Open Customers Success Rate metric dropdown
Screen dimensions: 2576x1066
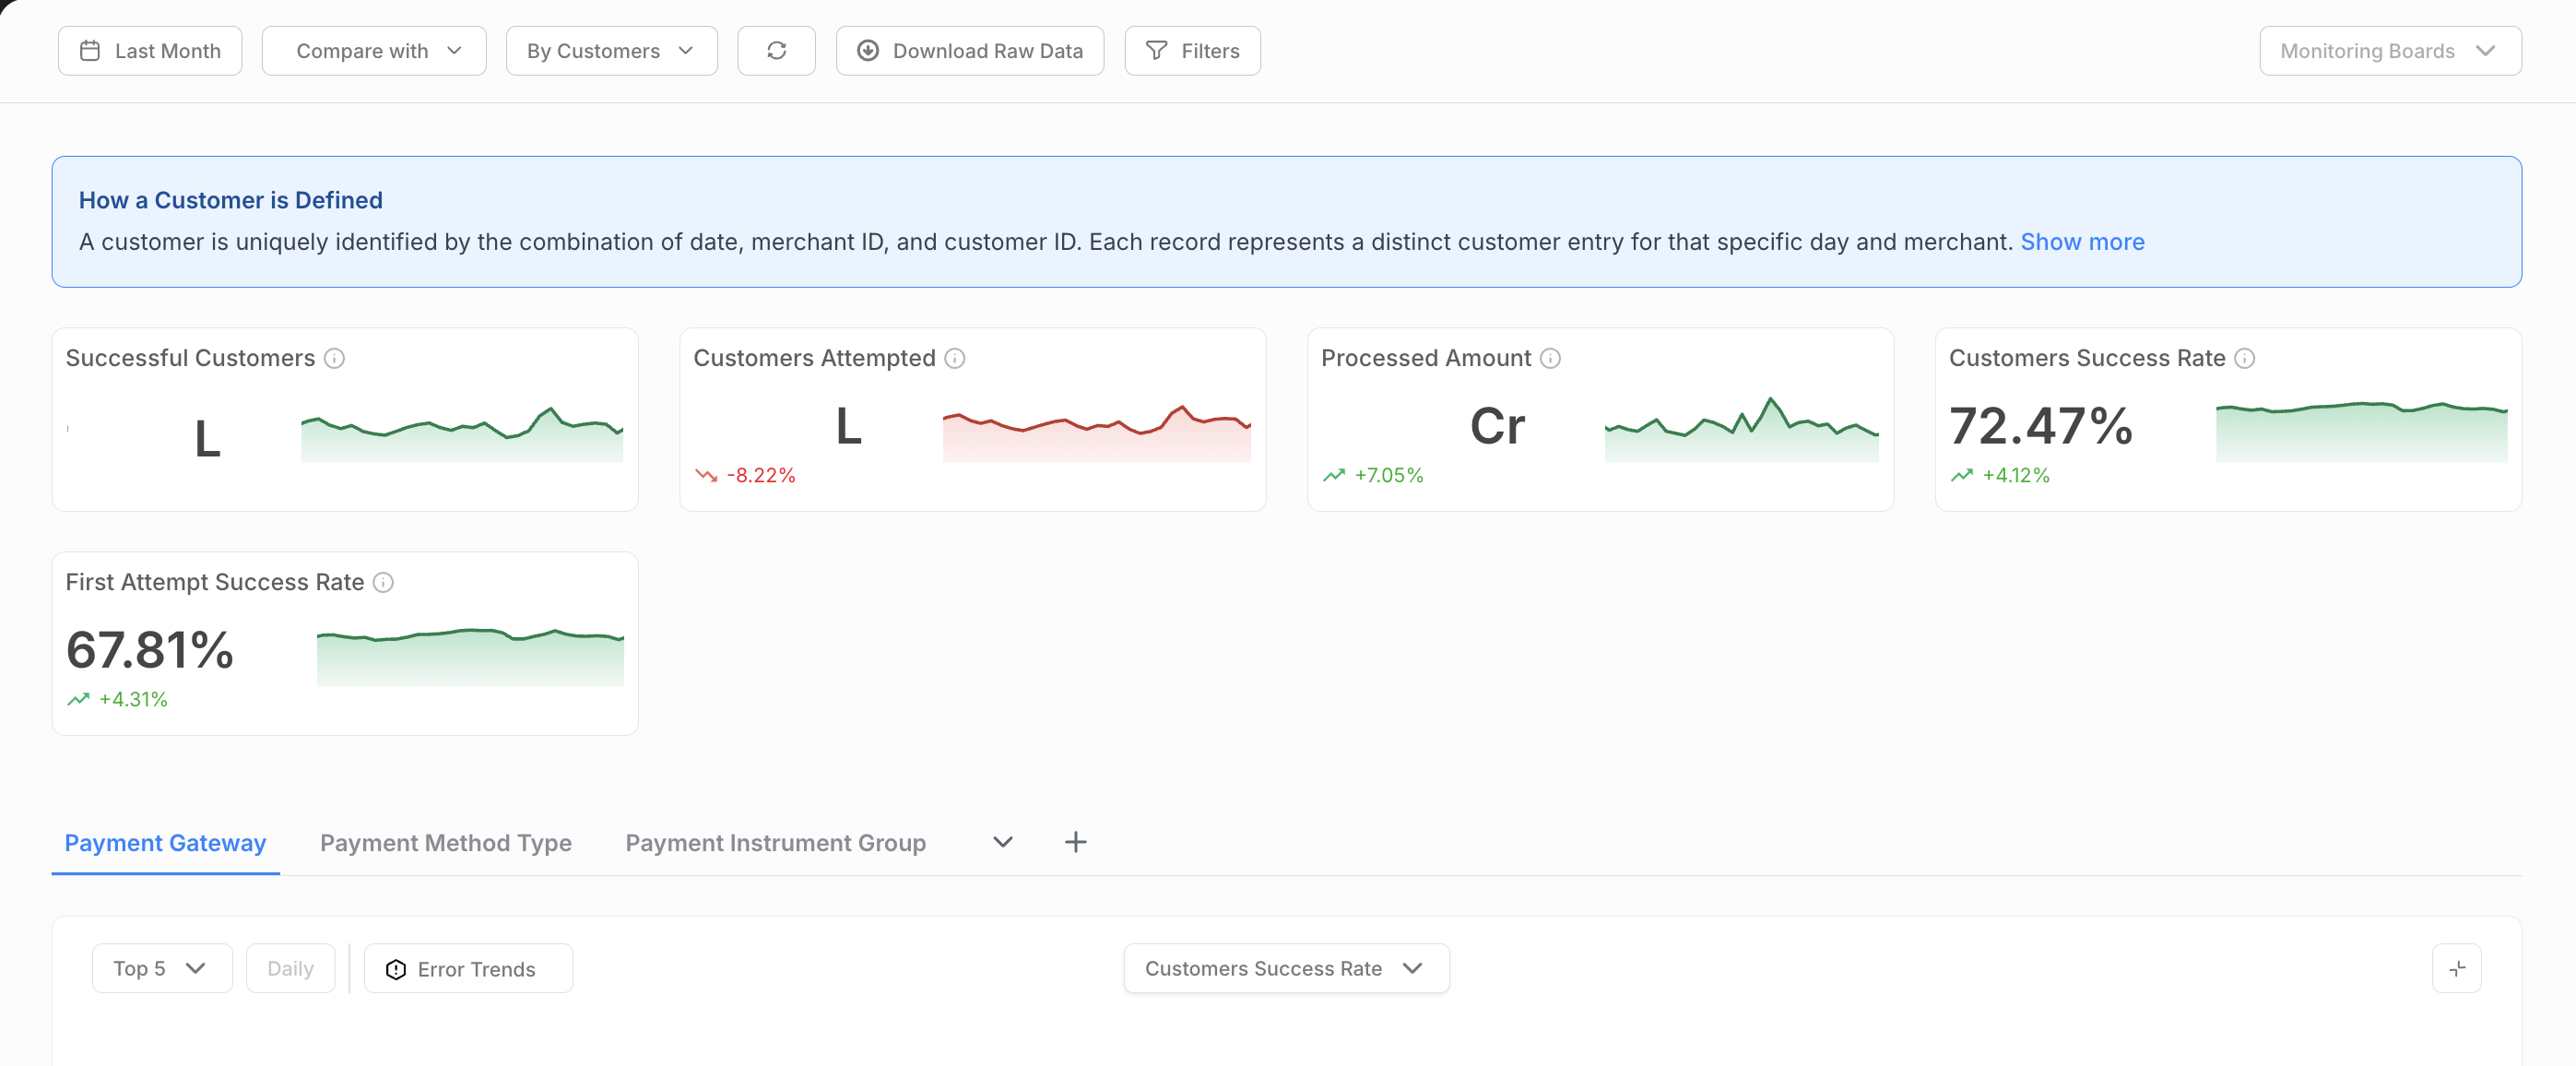(1286, 968)
